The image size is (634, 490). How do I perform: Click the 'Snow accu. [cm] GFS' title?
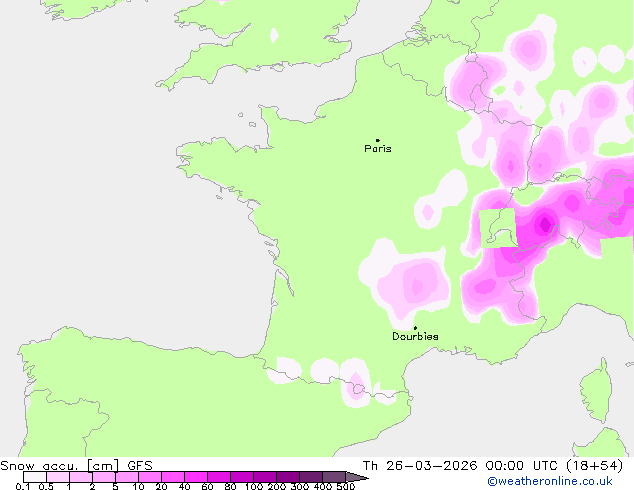pos(76,466)
